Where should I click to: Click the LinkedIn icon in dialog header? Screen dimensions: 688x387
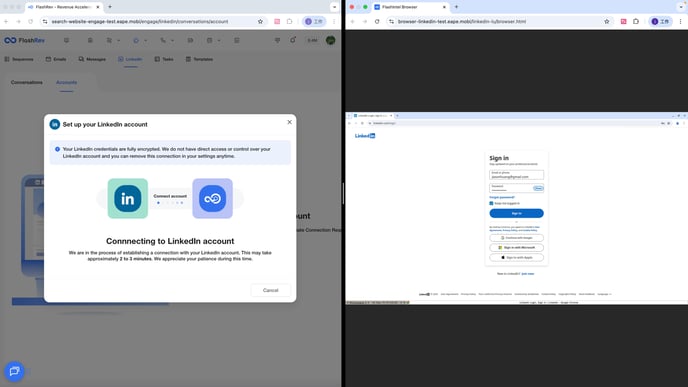[54, 124]
